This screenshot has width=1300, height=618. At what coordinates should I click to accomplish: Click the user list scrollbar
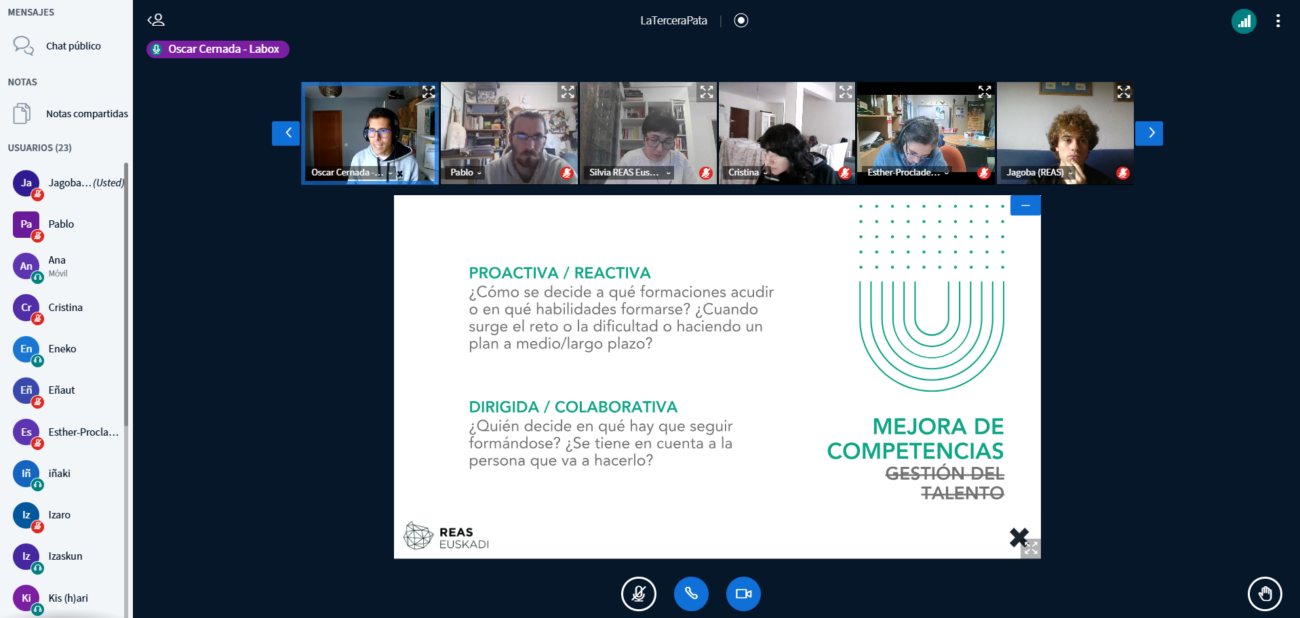tap(126, 300)
